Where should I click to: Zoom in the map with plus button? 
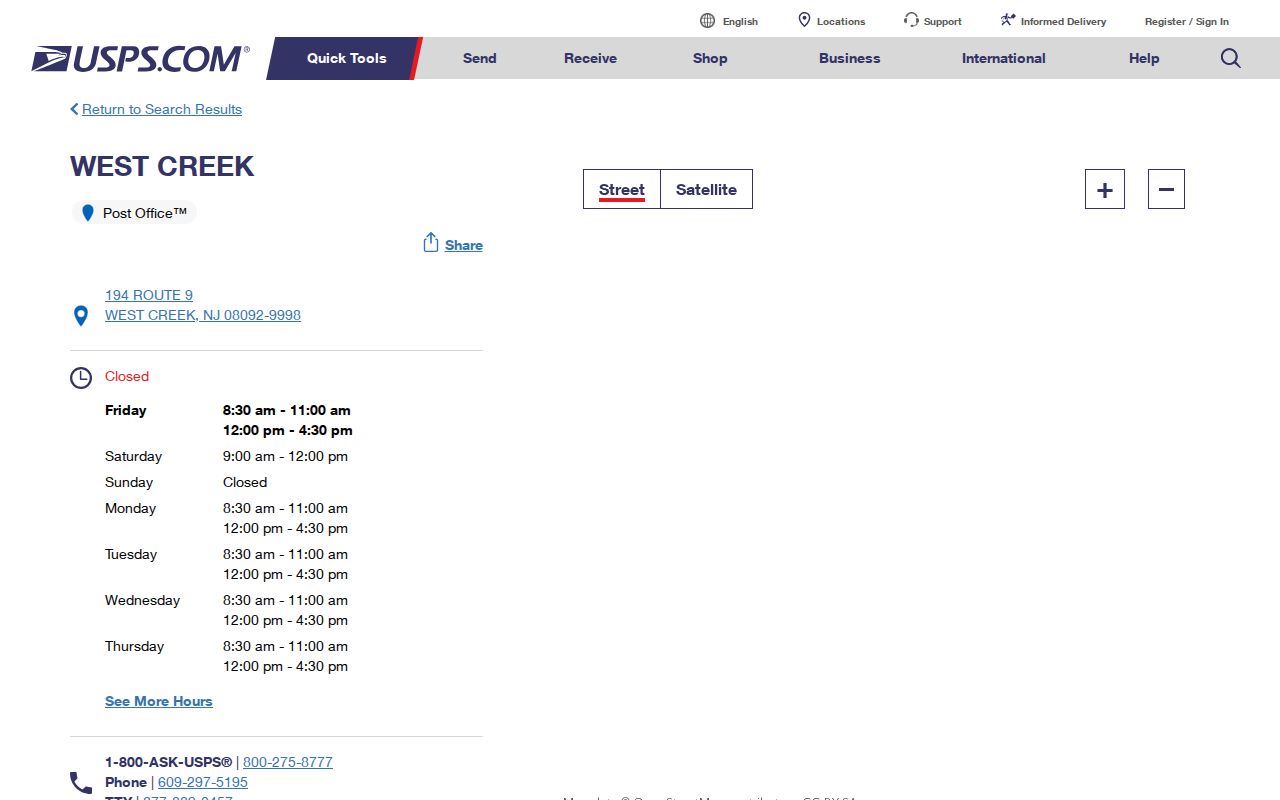pyautogui.click(x=1105, y=189)
